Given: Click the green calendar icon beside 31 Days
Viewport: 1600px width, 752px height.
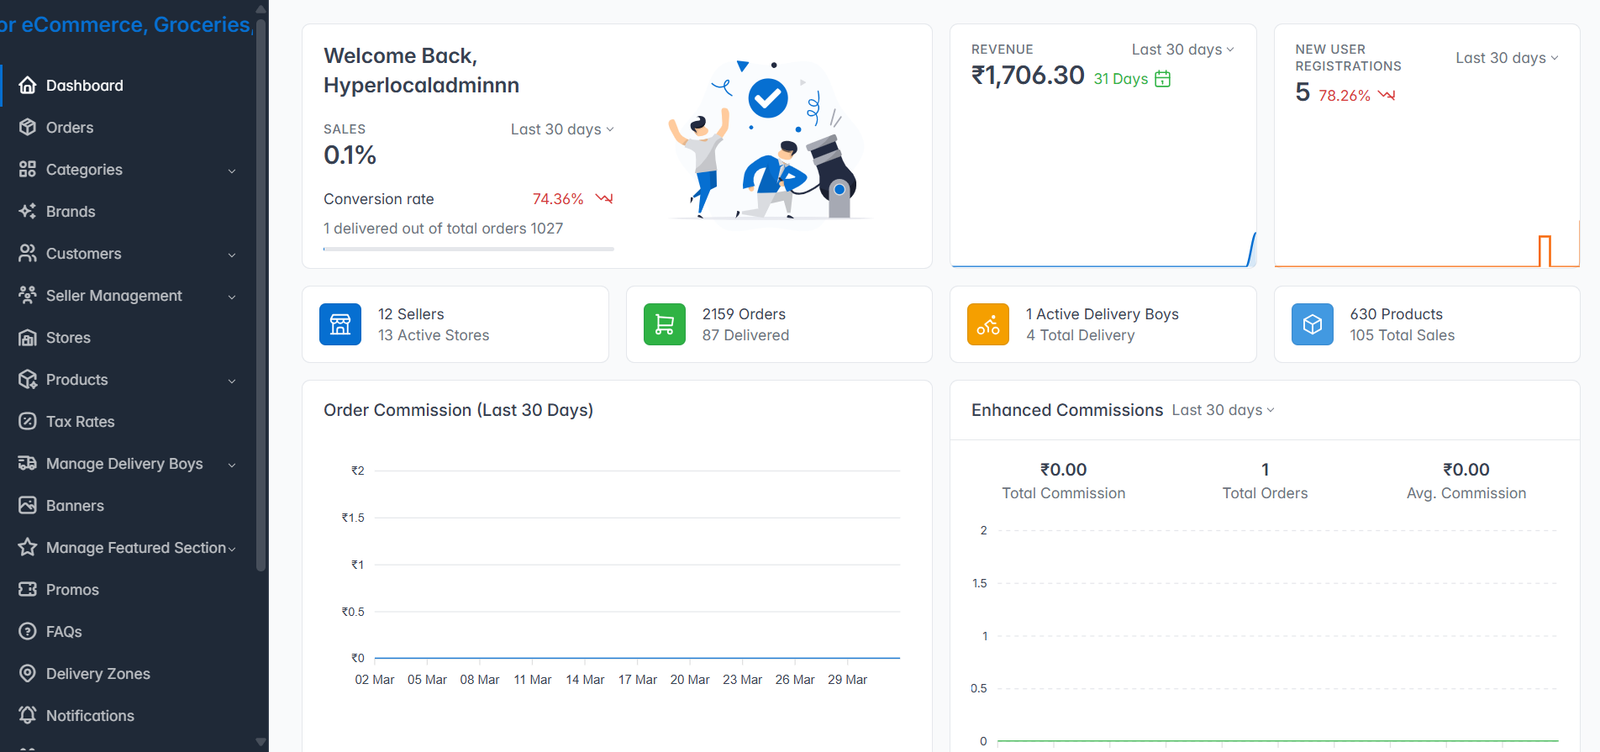Looking at the screenshot, I should (x=1162, y=79).
